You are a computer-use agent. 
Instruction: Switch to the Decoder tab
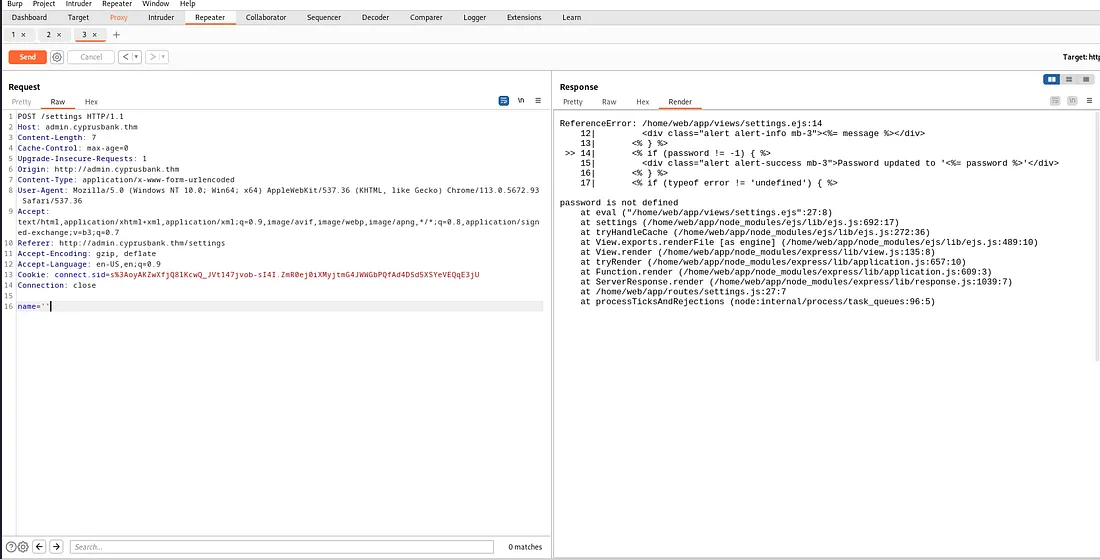pos(375,18)
